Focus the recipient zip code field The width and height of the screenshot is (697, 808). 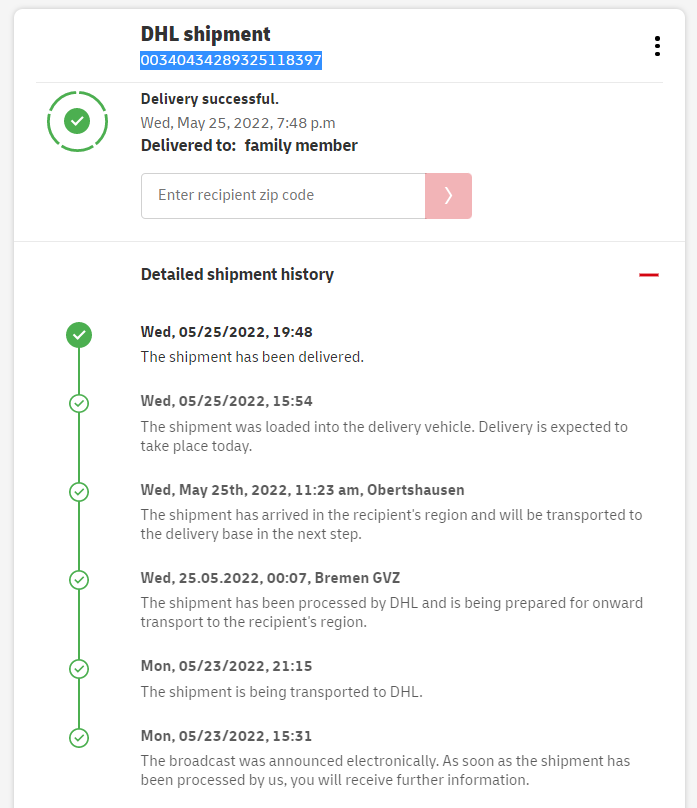click(x=283, y=196)
